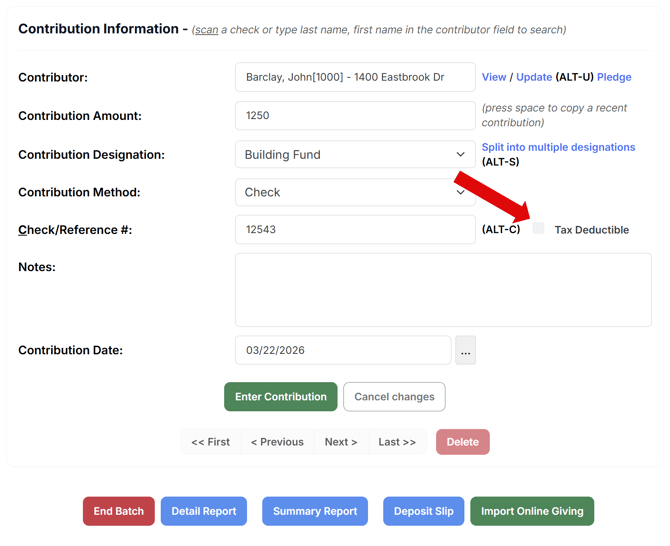Open the Summary Report

coord(315,511)
